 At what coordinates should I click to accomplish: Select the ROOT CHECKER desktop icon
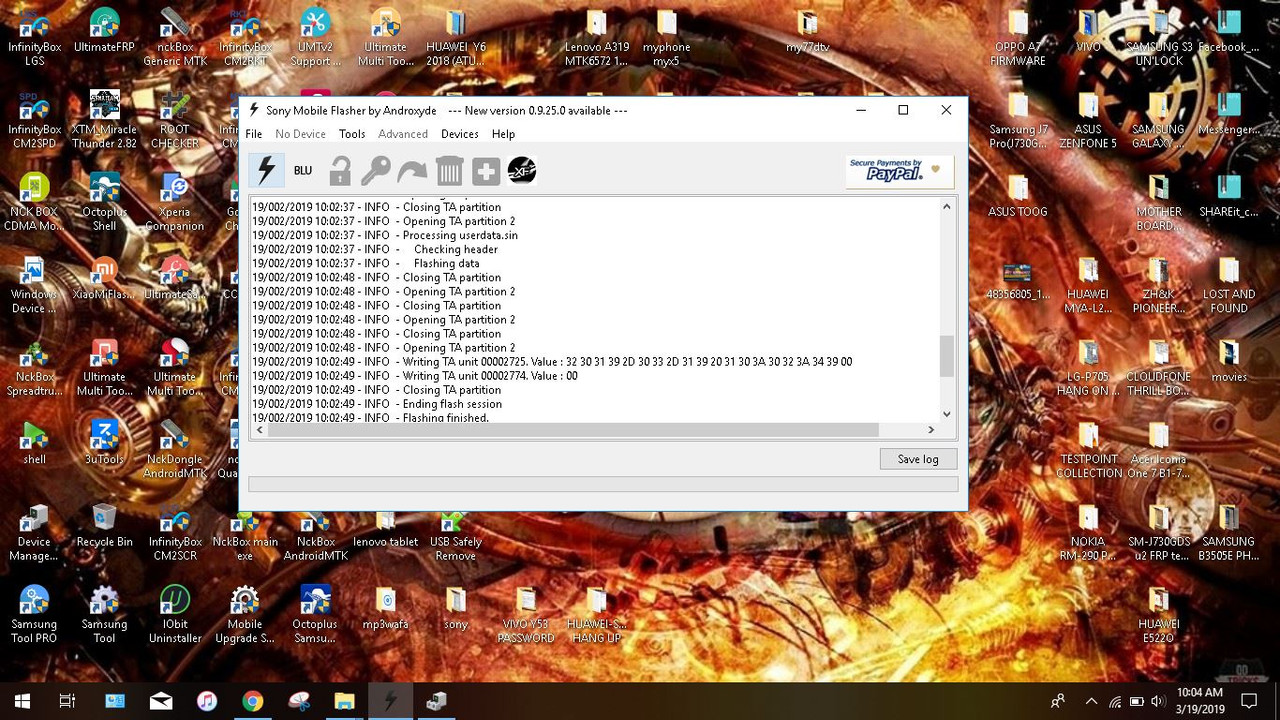point(175,120)
